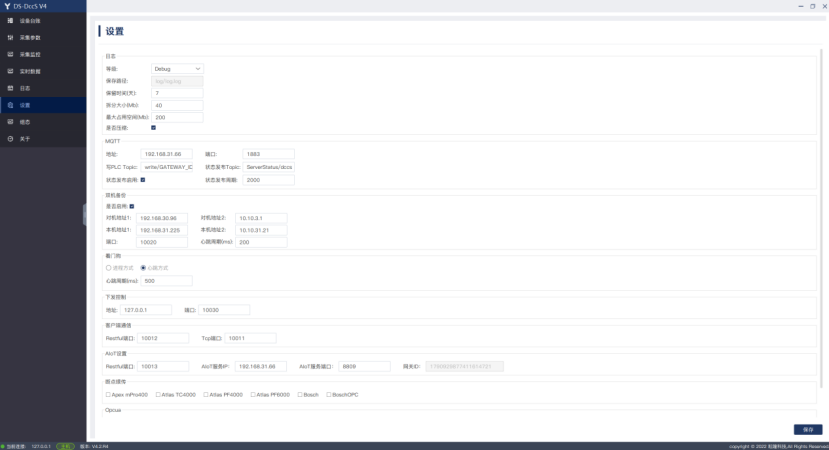Click the 写PLC Topic field
The image size is (829, 450).
[167, 167]
